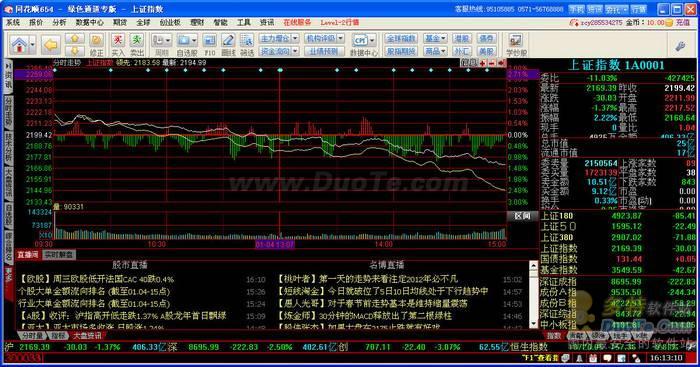Switch to the 大盘资讯 bottom tab
Viewport: 700px width, 367px height.
pos(88,335)
